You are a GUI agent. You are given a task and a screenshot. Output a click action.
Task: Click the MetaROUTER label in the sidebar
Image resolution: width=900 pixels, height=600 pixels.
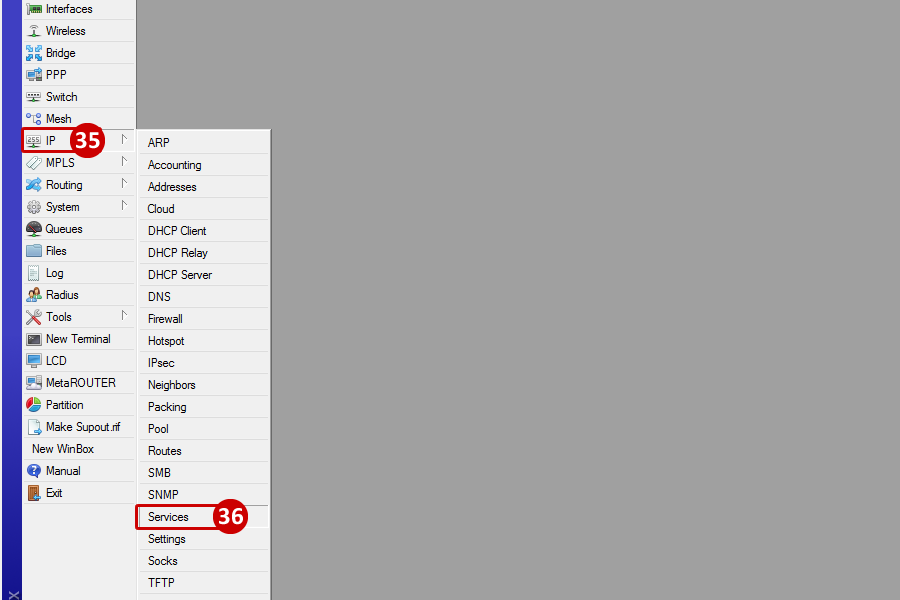[x=80, y=383]
